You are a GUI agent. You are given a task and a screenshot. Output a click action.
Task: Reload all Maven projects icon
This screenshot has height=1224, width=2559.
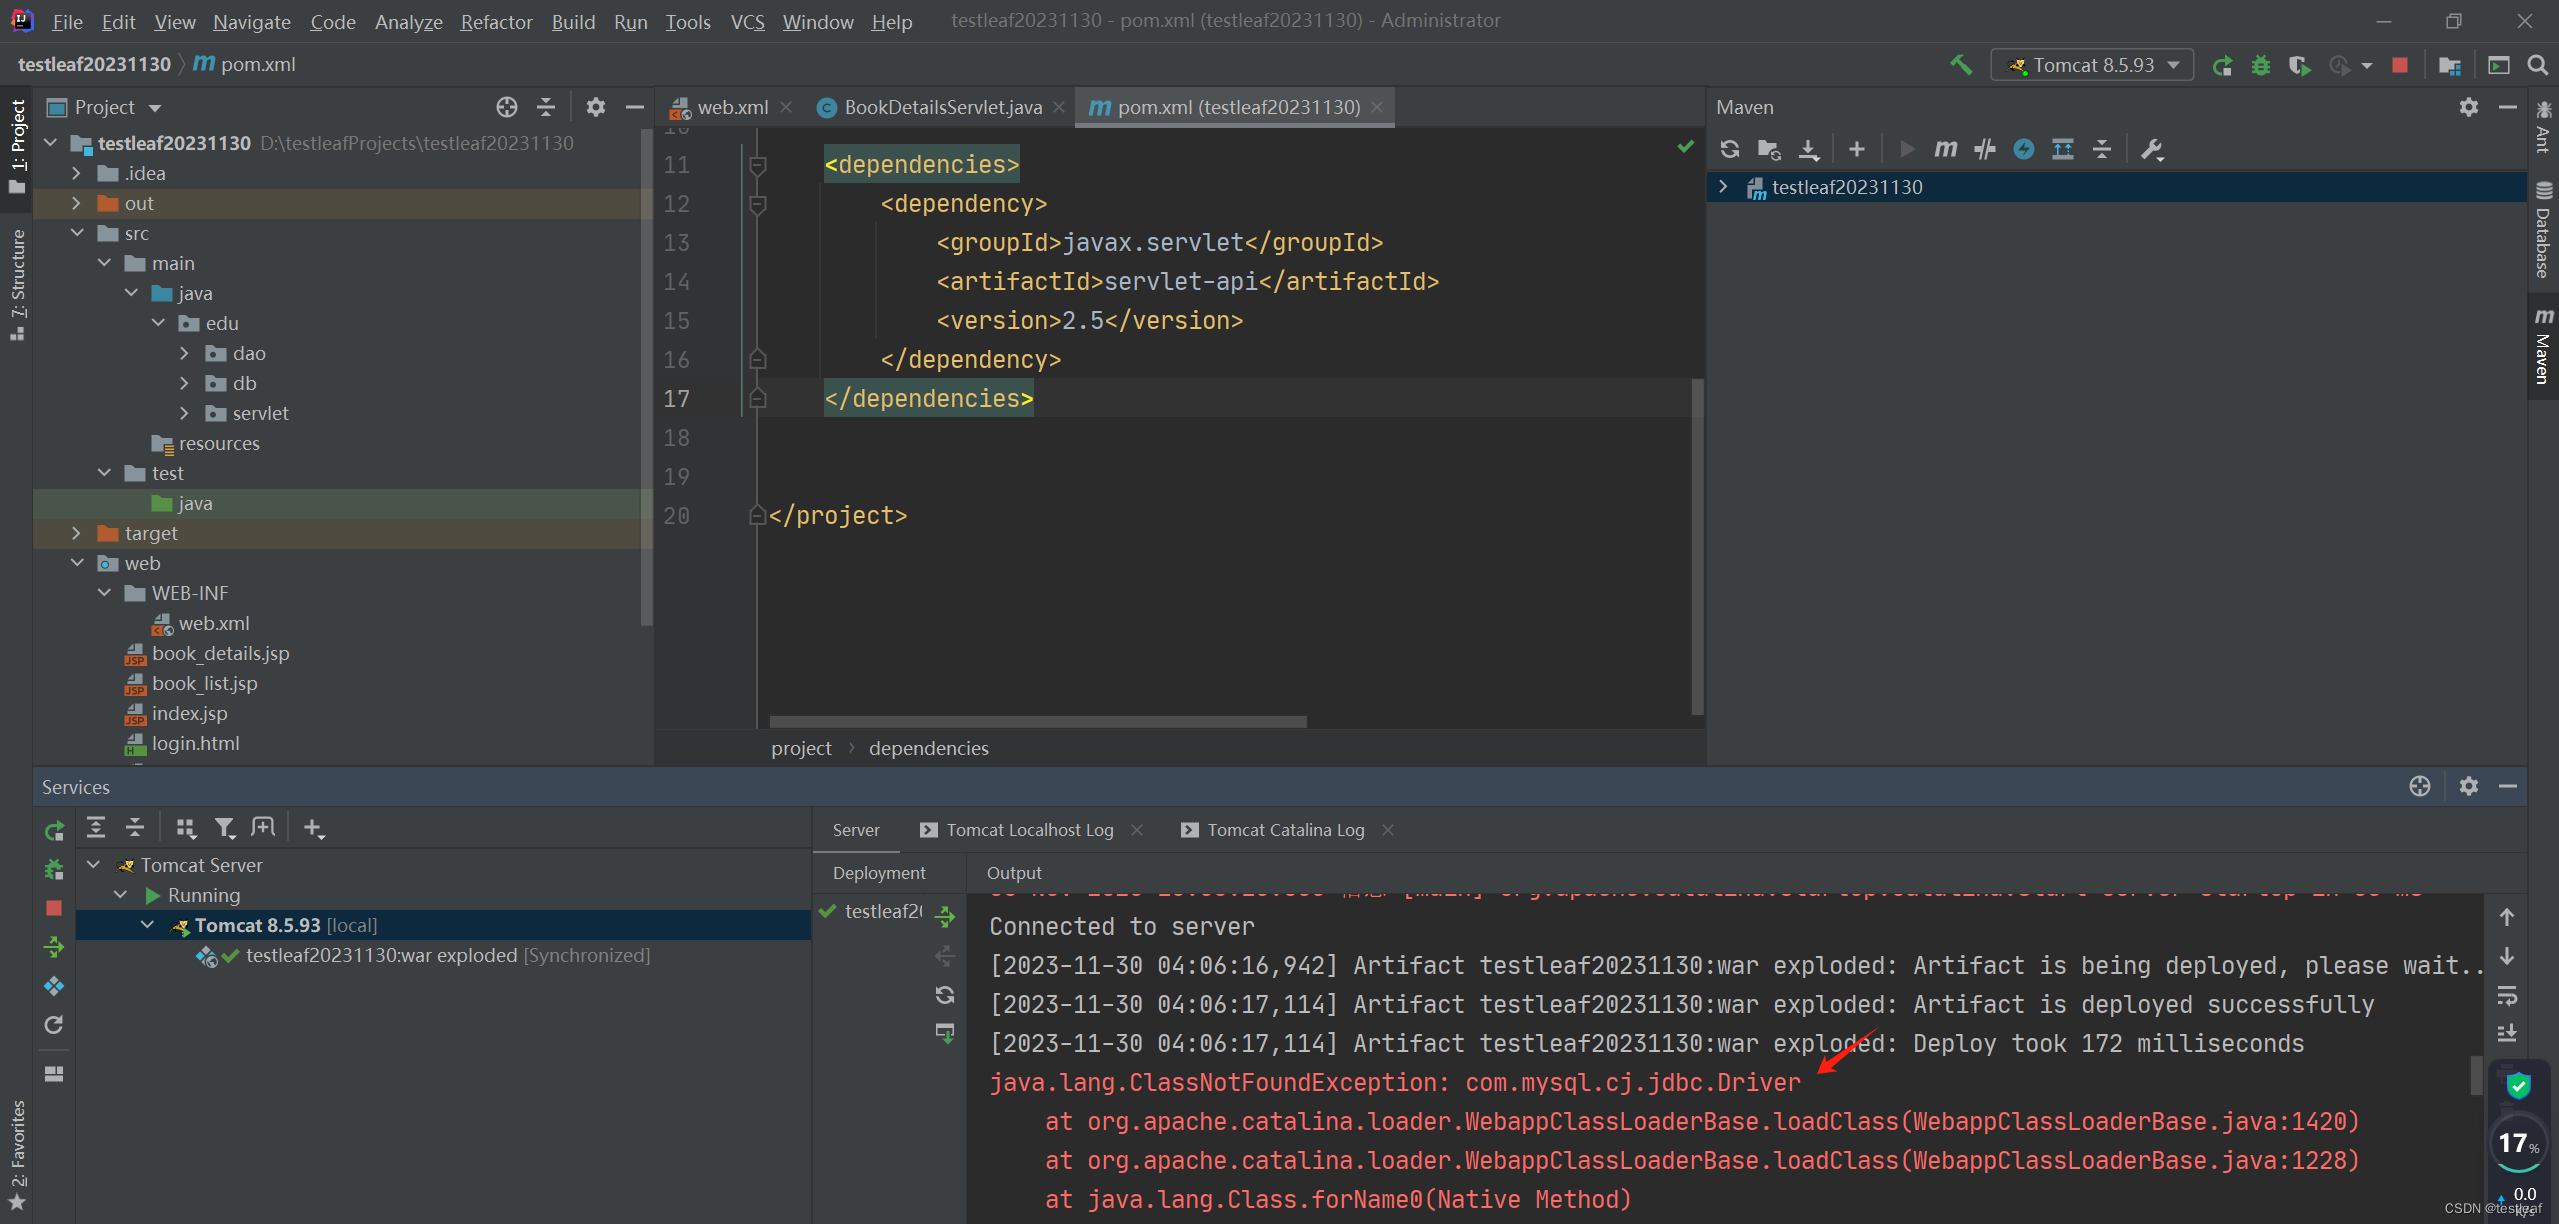(1729, 149)
